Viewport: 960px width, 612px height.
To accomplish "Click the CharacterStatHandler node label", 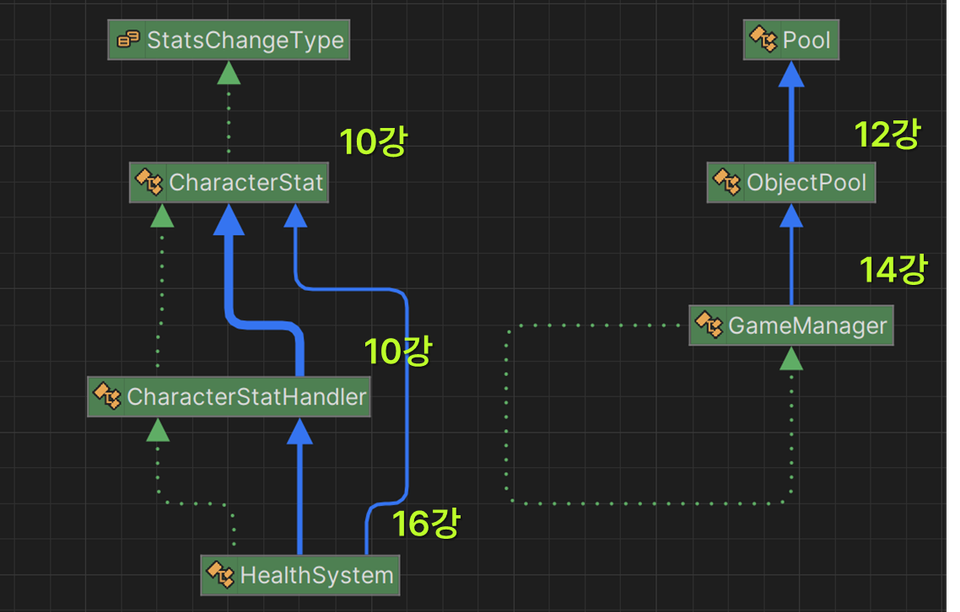I will (228, 396).
